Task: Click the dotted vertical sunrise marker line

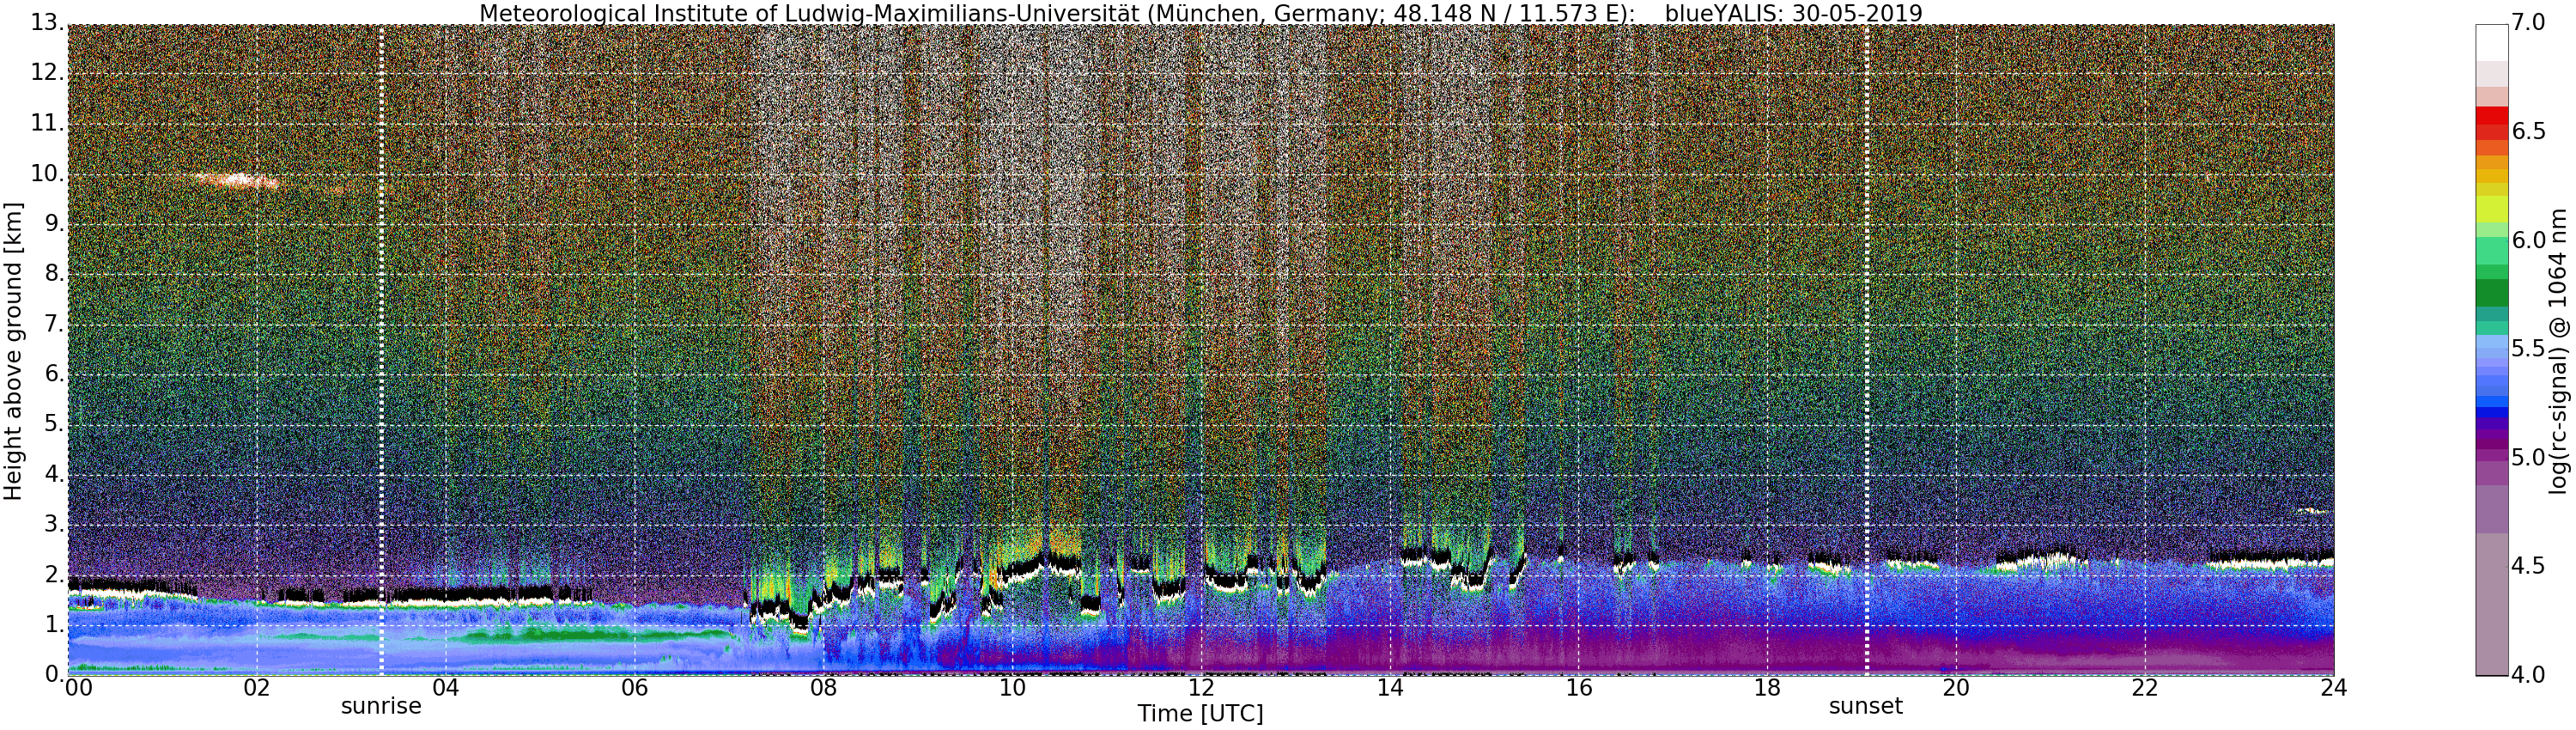Action: 382,350
